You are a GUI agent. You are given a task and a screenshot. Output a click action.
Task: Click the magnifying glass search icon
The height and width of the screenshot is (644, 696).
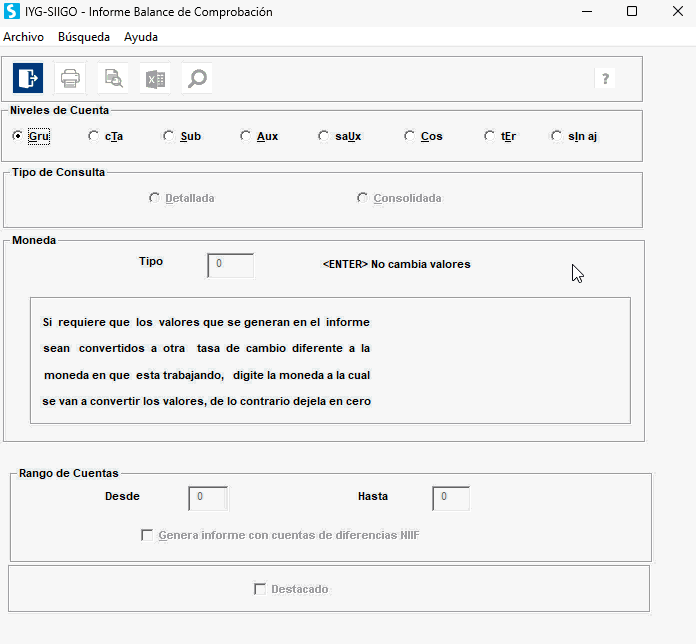coord(197,78)
